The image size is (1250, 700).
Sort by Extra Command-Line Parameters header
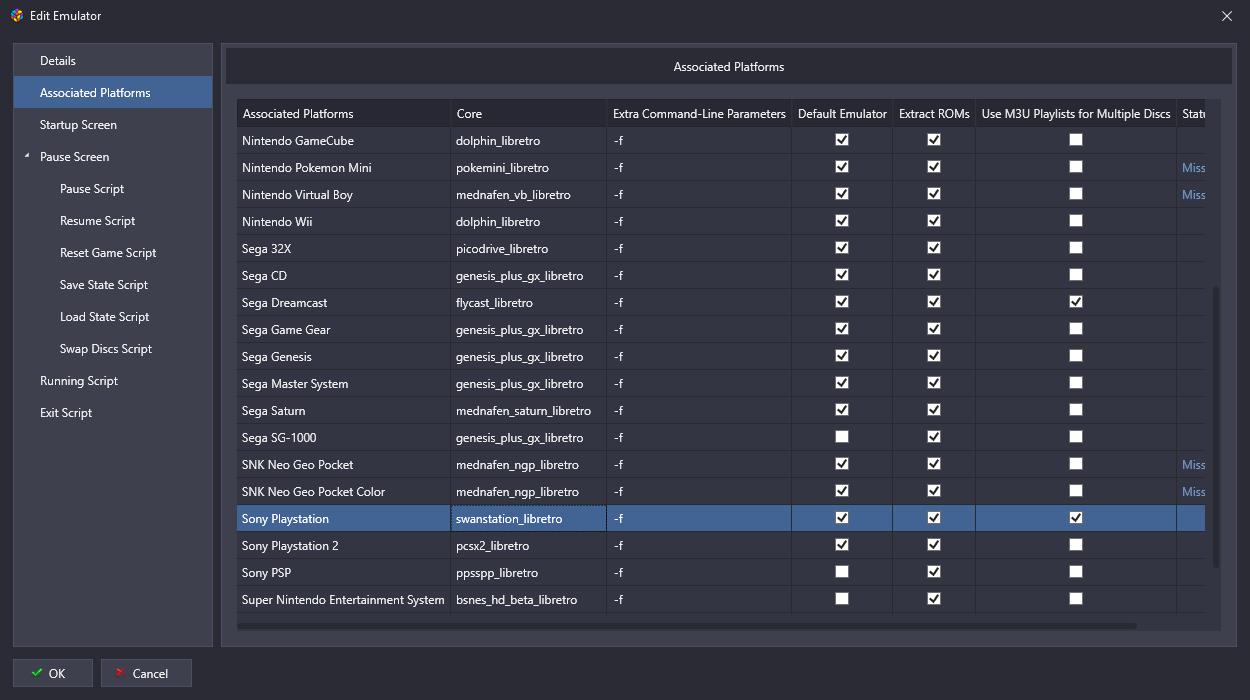tap(699, 113)
